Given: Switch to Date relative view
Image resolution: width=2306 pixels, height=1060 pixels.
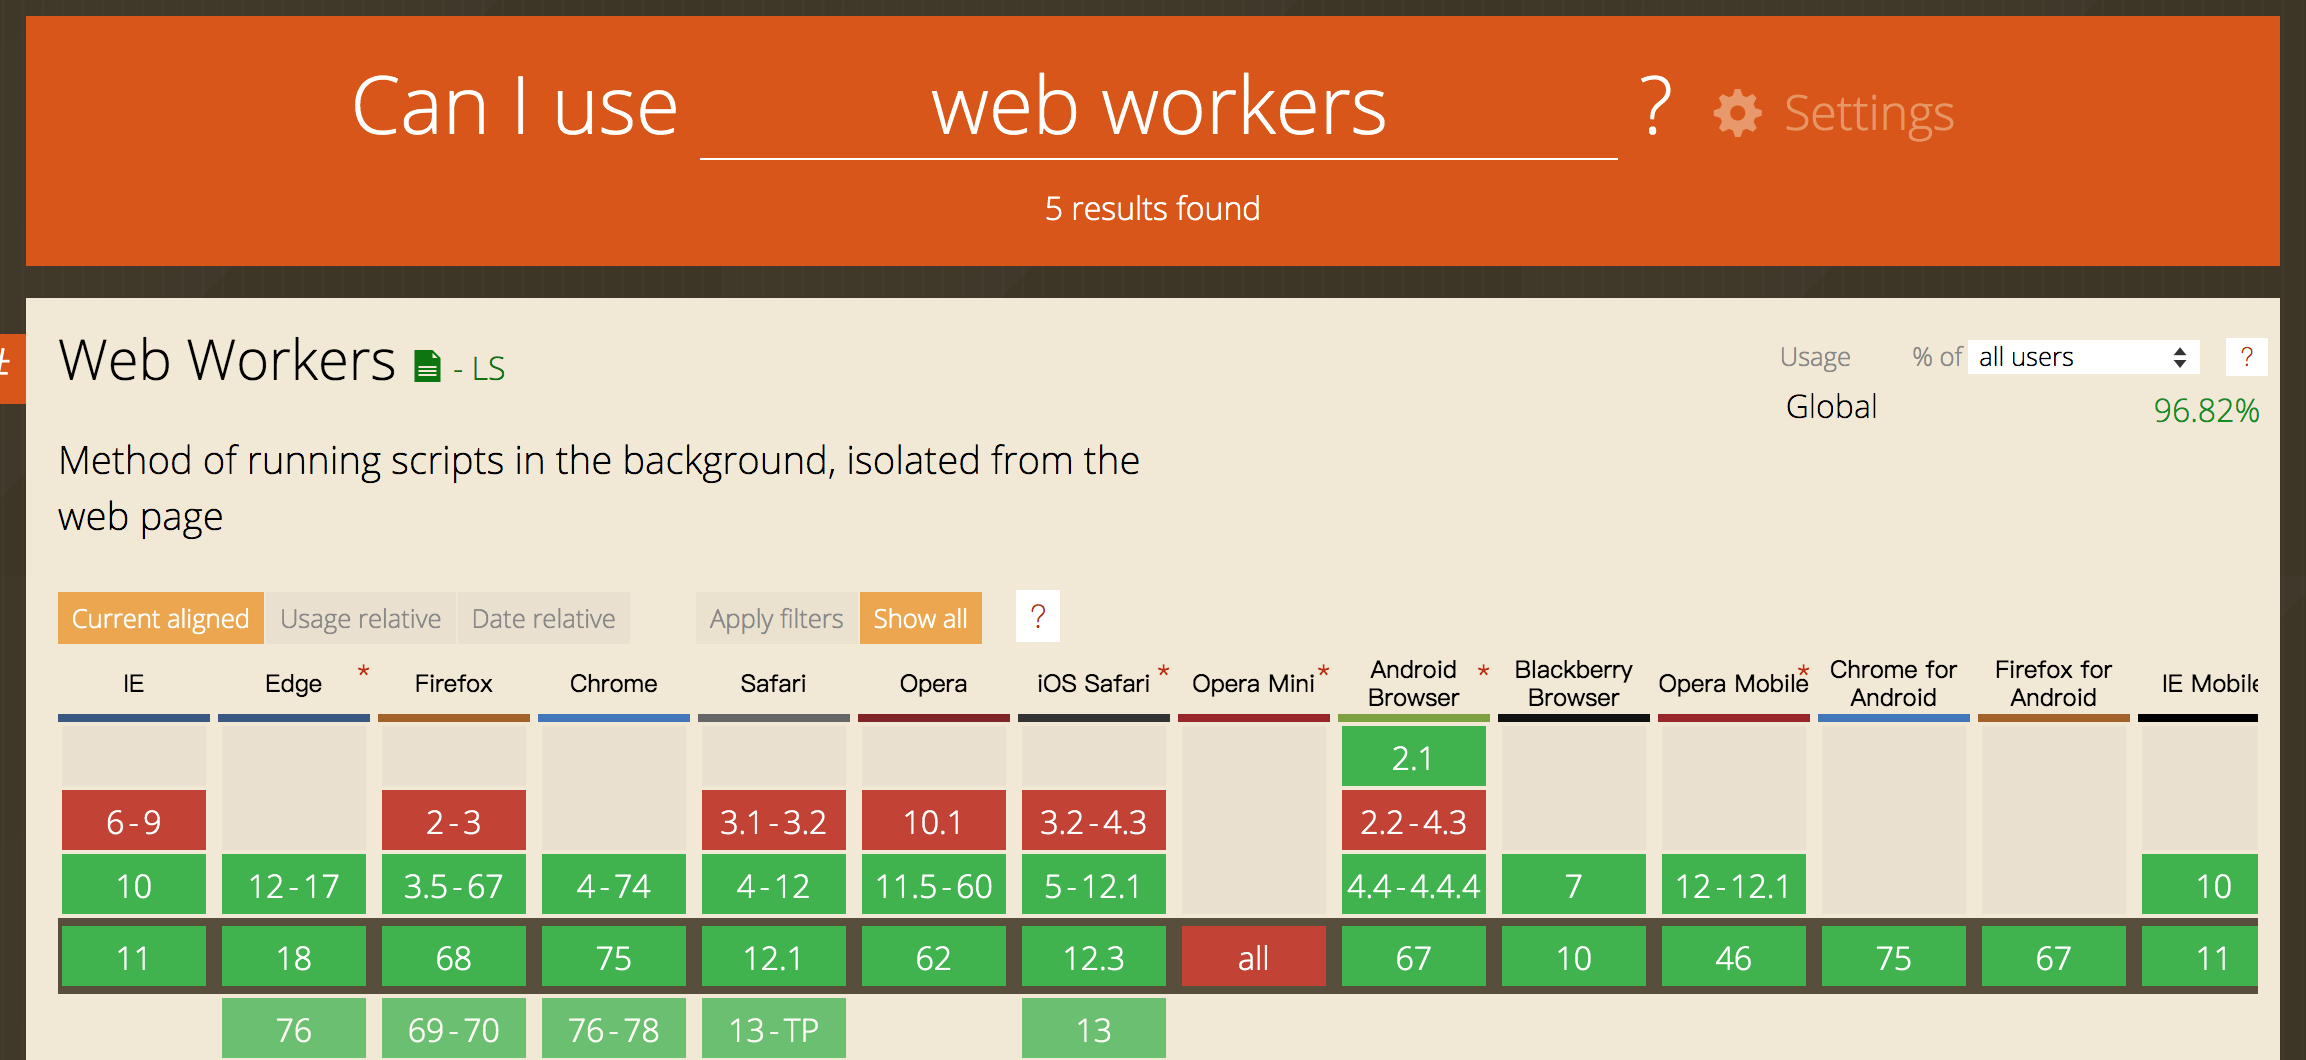Looking at the screenshot, I should (x=544, y=618).
